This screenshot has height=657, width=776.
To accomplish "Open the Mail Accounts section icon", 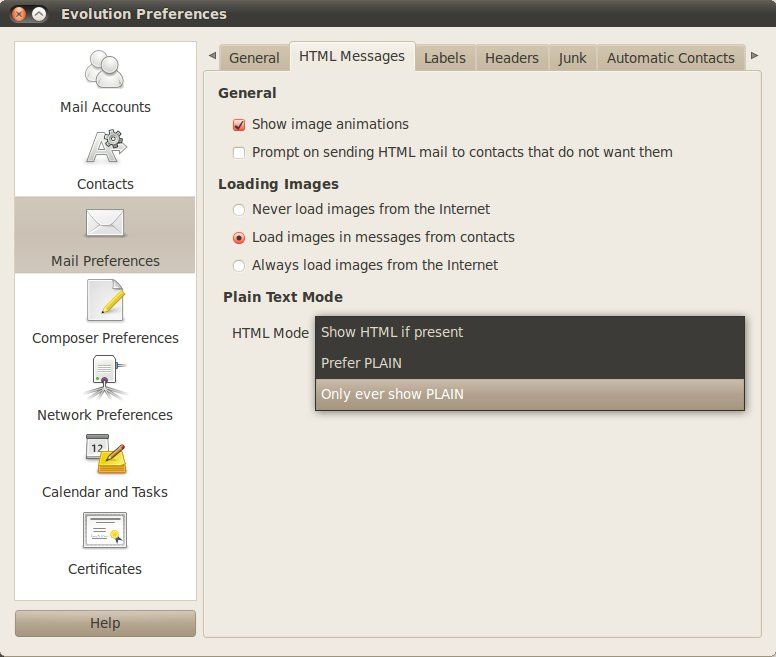I will click(x=105, y=70).
